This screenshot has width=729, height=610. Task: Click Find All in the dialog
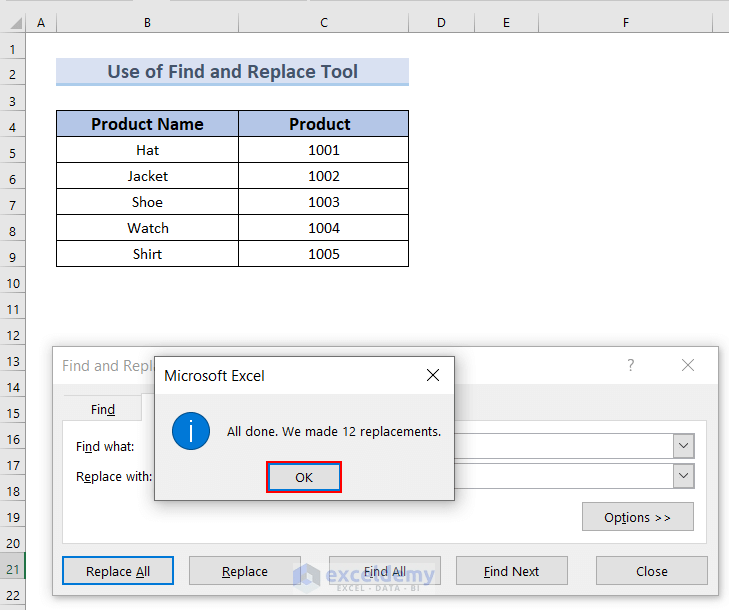[384, 570]
